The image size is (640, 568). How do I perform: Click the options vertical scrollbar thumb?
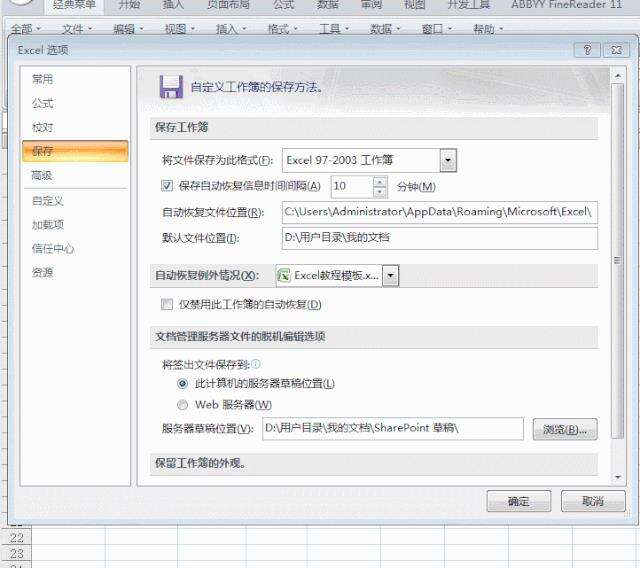618,260
